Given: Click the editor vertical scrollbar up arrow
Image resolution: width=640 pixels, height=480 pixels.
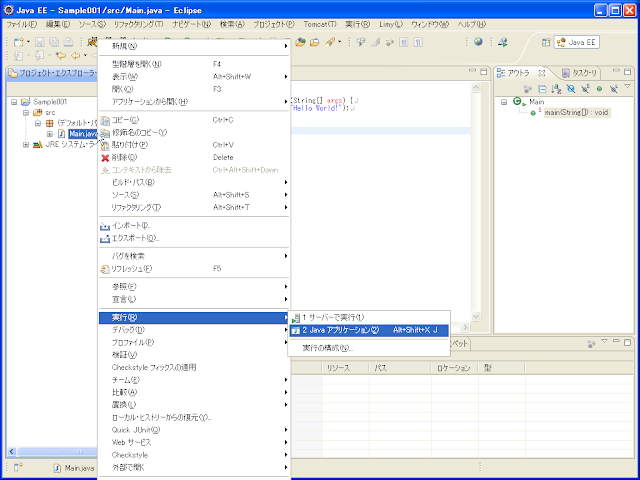Looking at the screenshot, I should tap(476, 88).
